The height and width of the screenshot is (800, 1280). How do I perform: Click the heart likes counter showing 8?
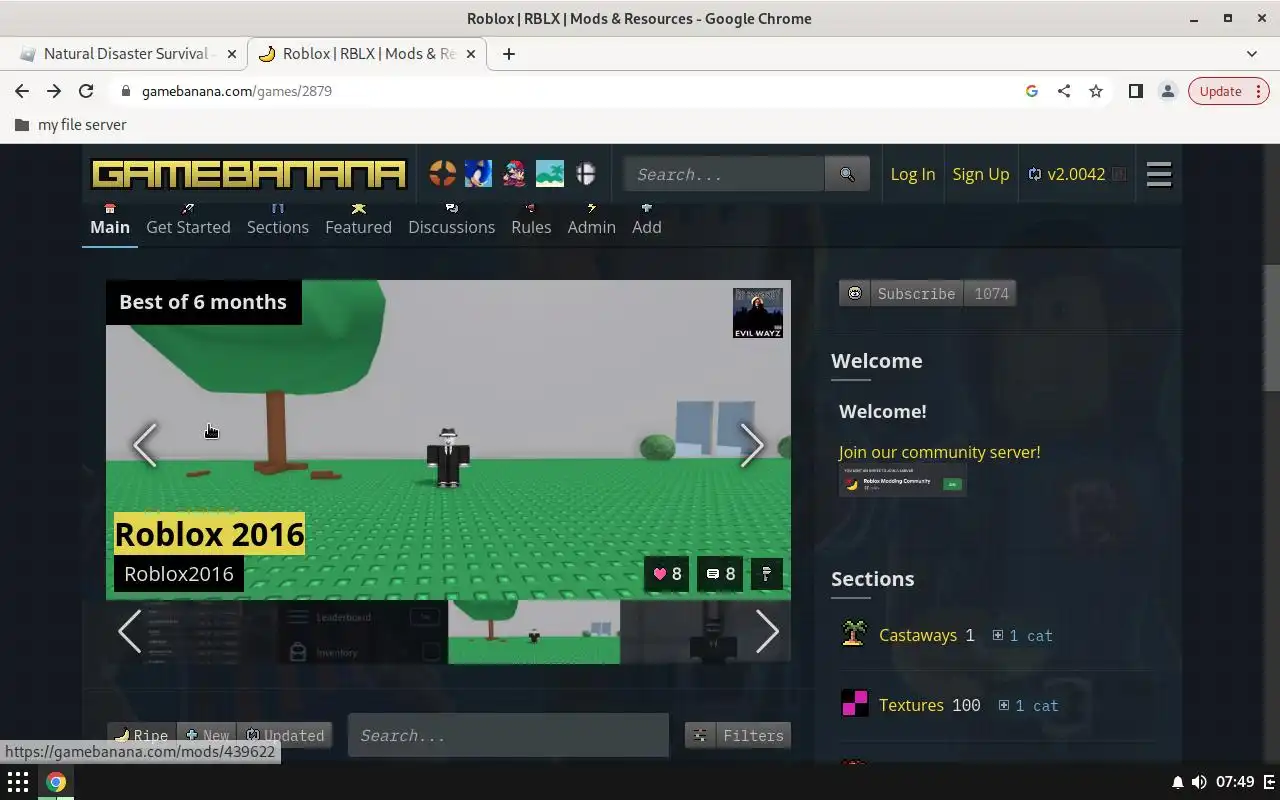pos(667,574)
